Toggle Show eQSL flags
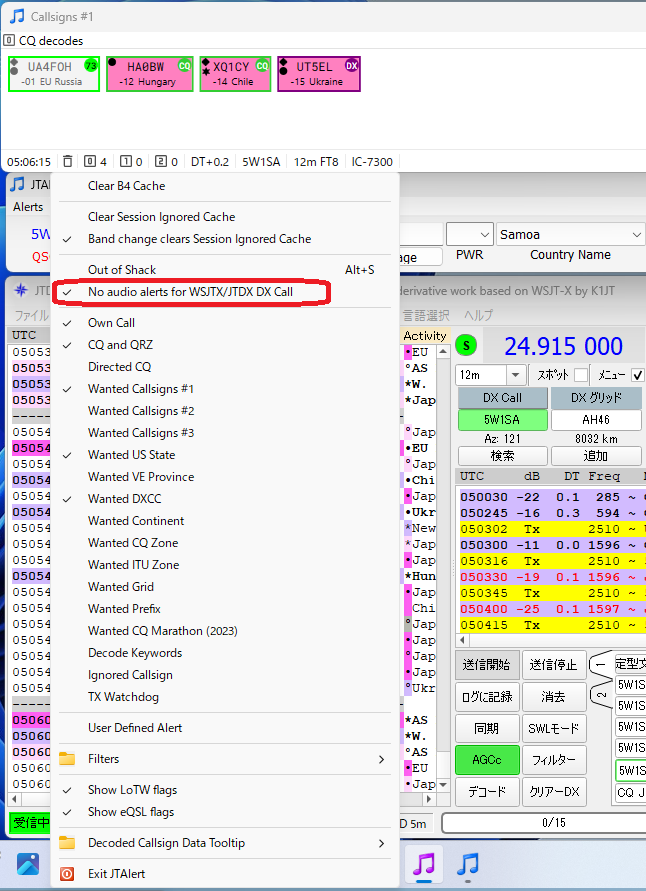 [x=225, y=812]
